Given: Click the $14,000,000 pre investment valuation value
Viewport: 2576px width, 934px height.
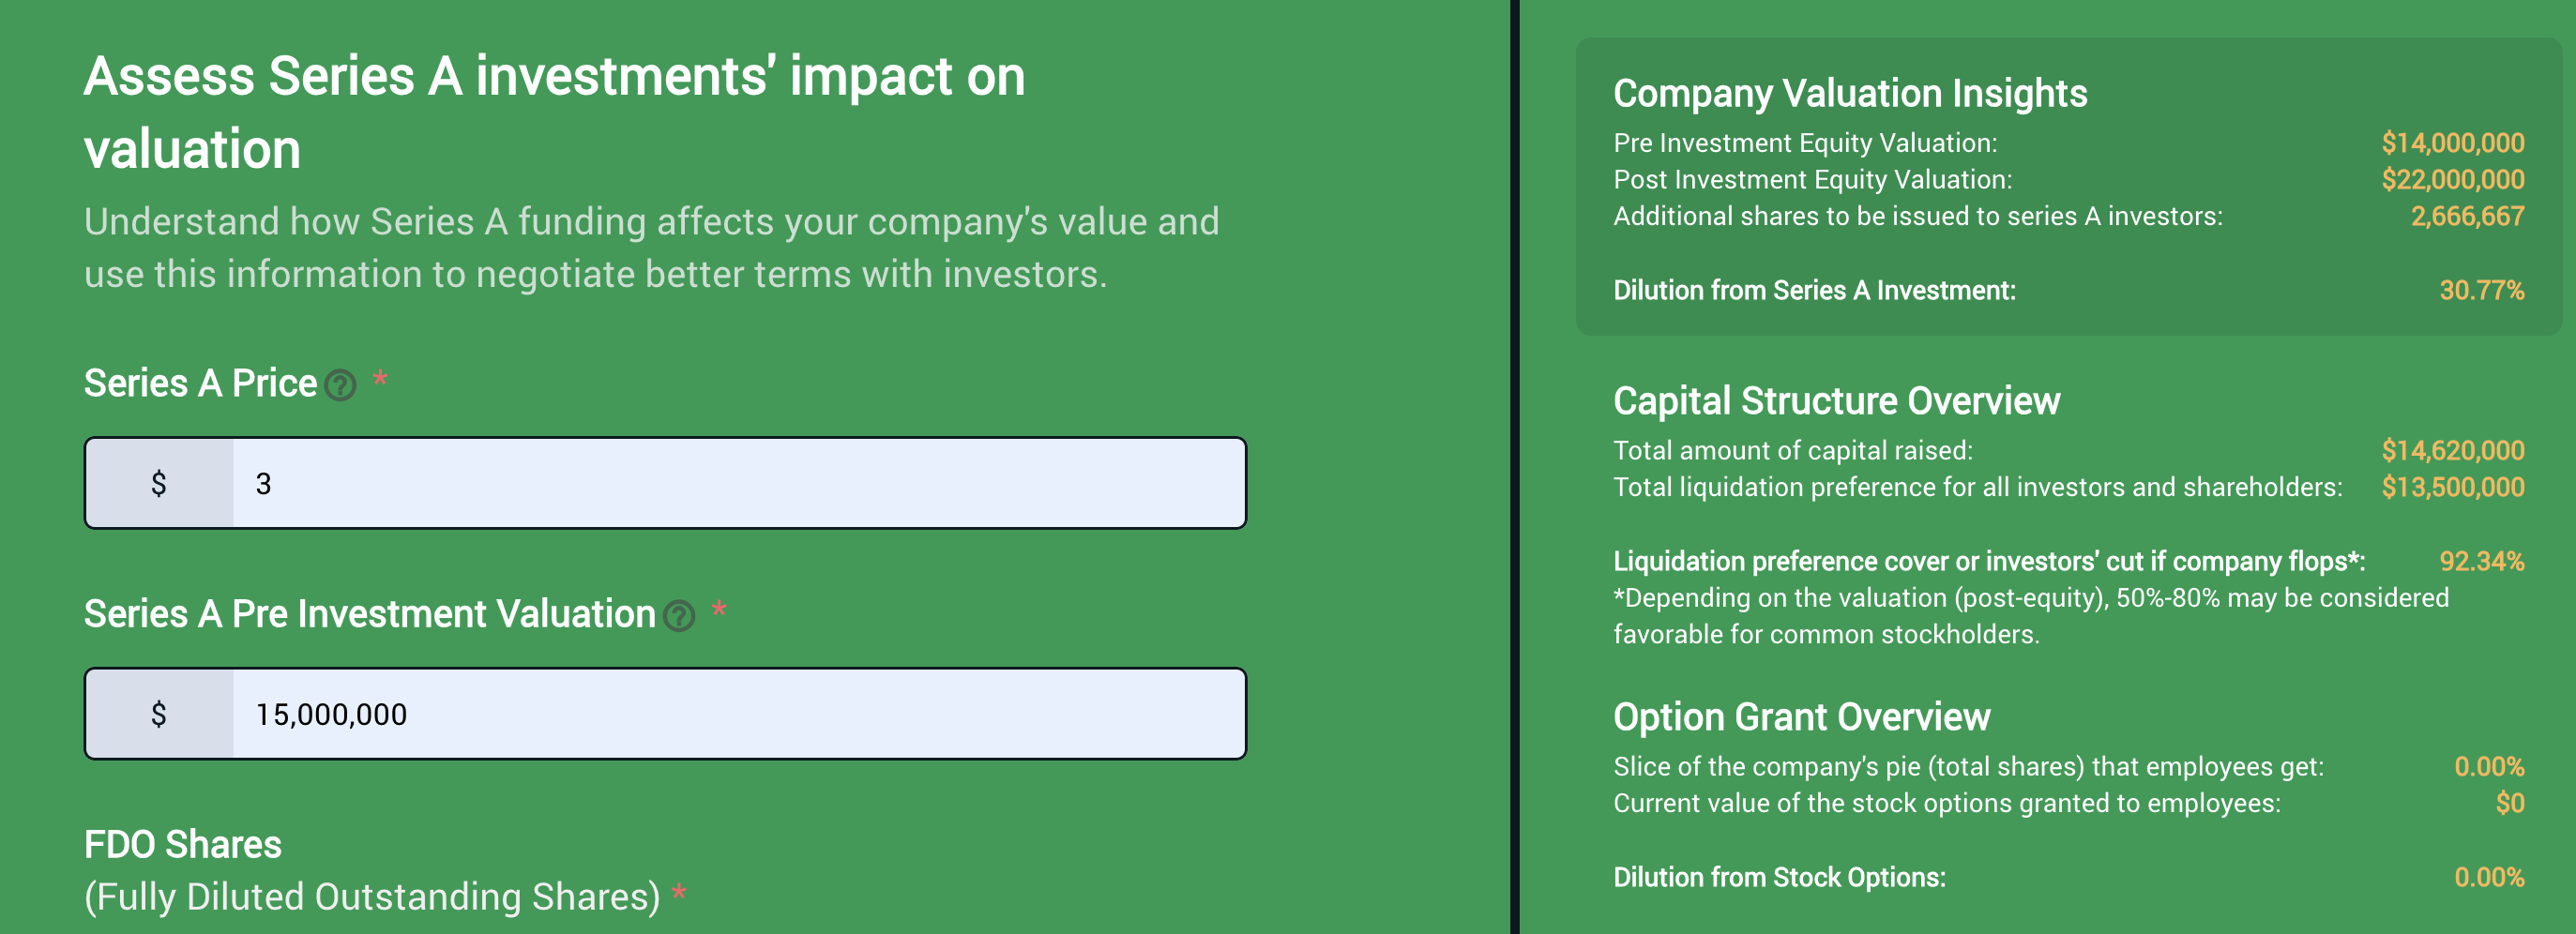Looking at the screenshot, I should [2453, 143].
